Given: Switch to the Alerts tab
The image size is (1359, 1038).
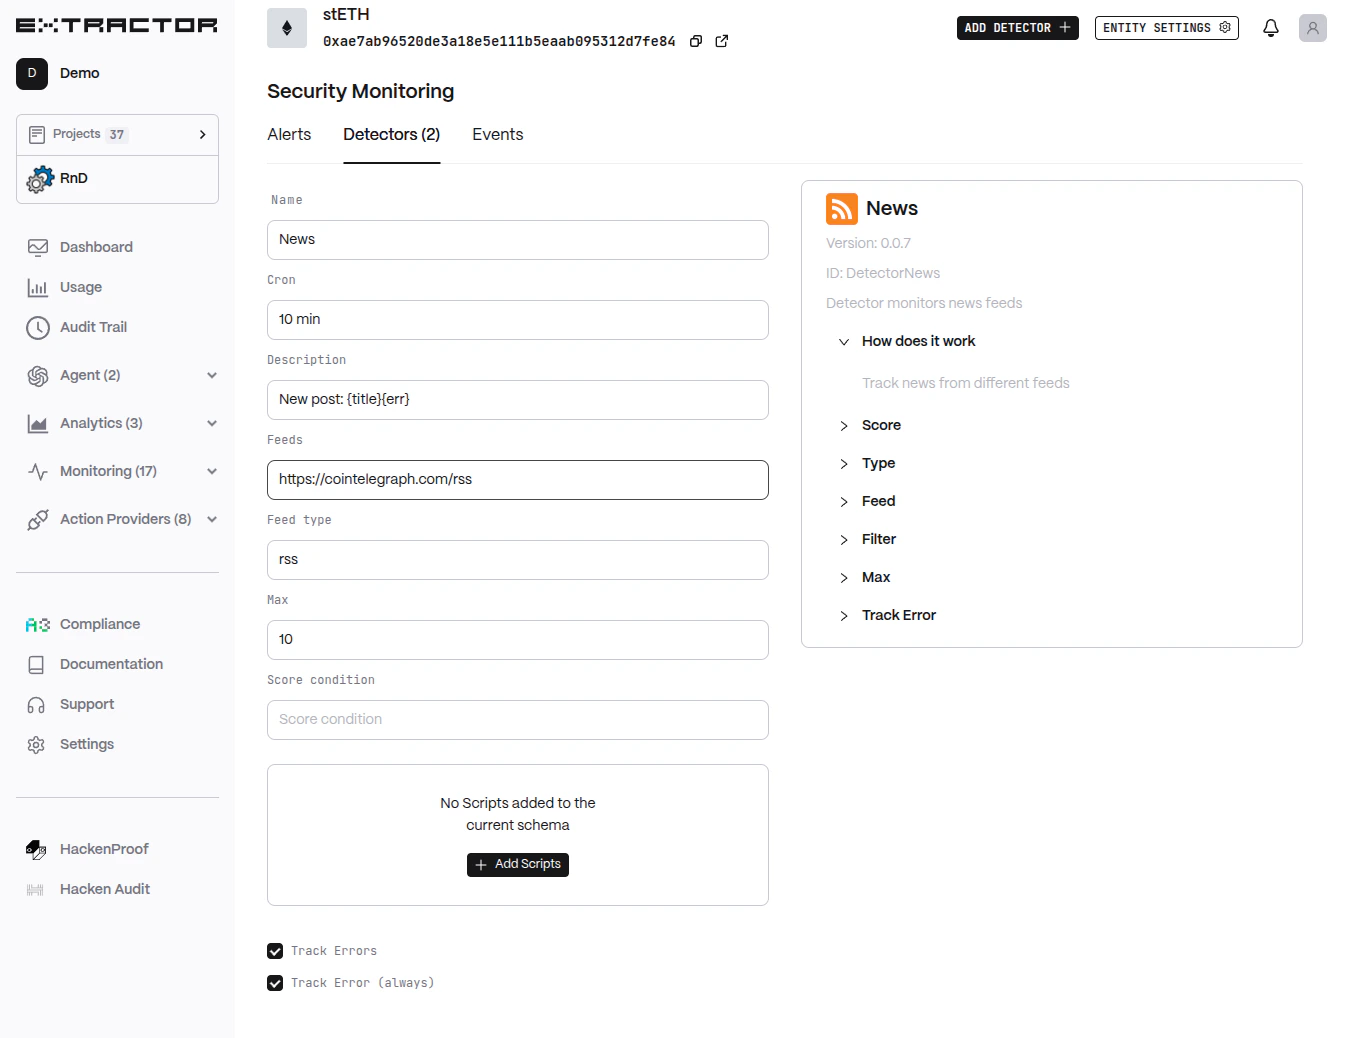Looking at the screenshot, I should click(x=289, y=134).
